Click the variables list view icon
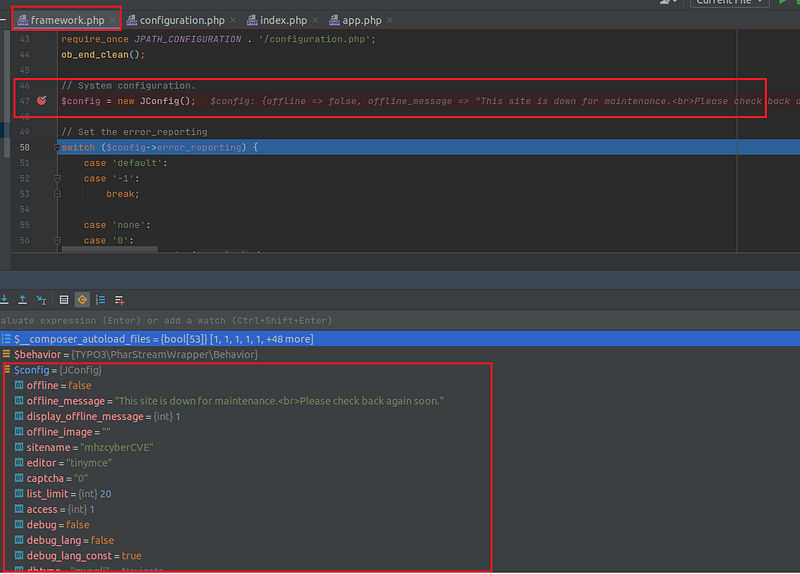Image resolution: width=800 pixels, height=574 pixels. (x=101, y=299)
